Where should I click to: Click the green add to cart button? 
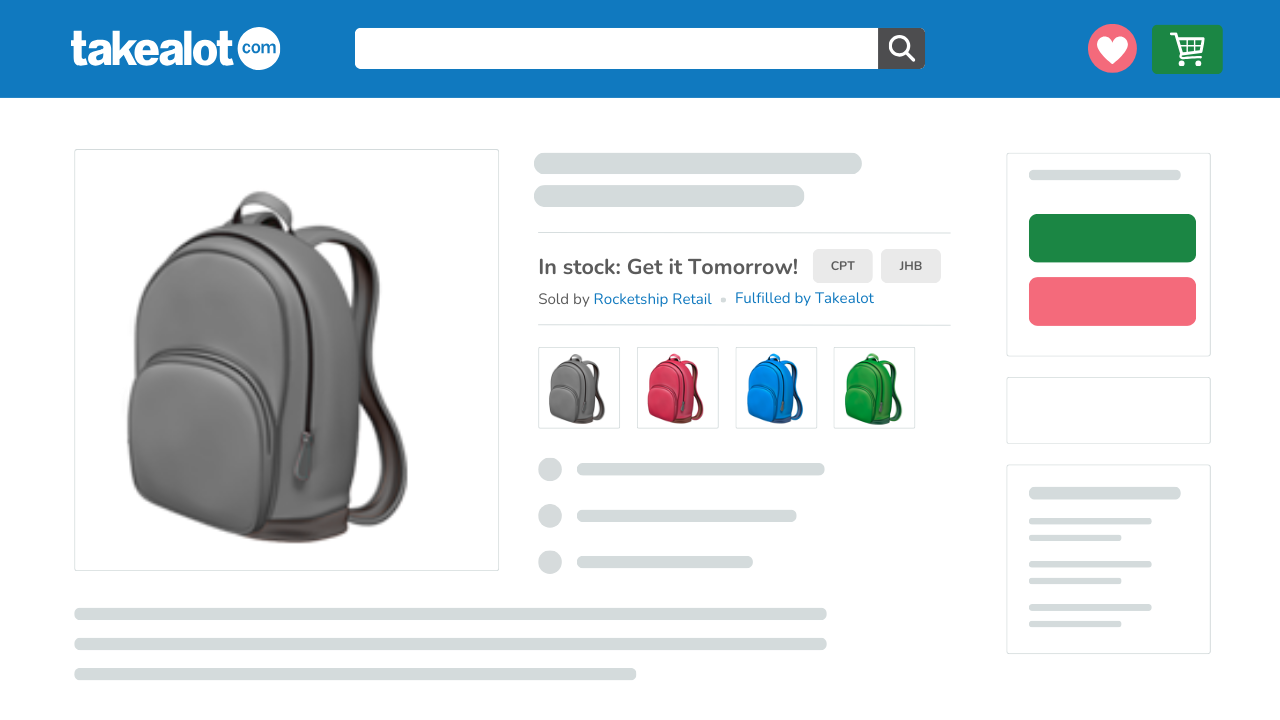(x=1112, y=238)
